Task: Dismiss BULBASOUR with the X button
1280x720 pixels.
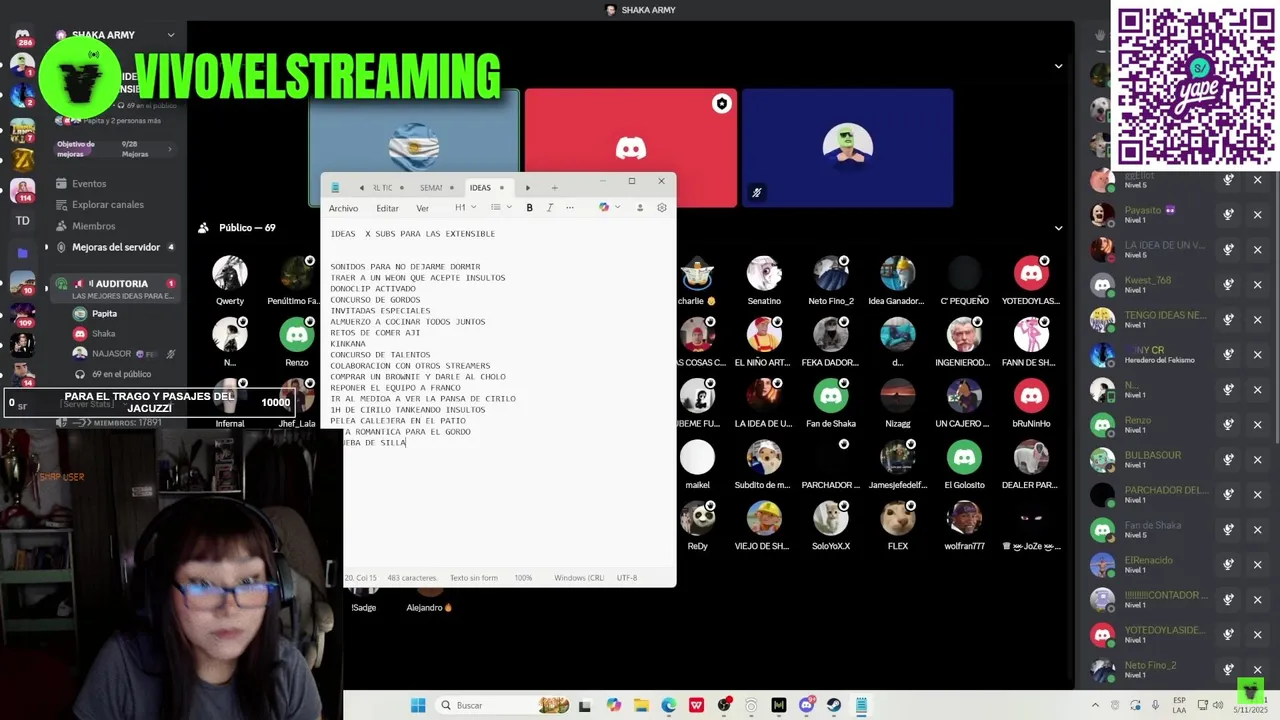Action: 1257,460
